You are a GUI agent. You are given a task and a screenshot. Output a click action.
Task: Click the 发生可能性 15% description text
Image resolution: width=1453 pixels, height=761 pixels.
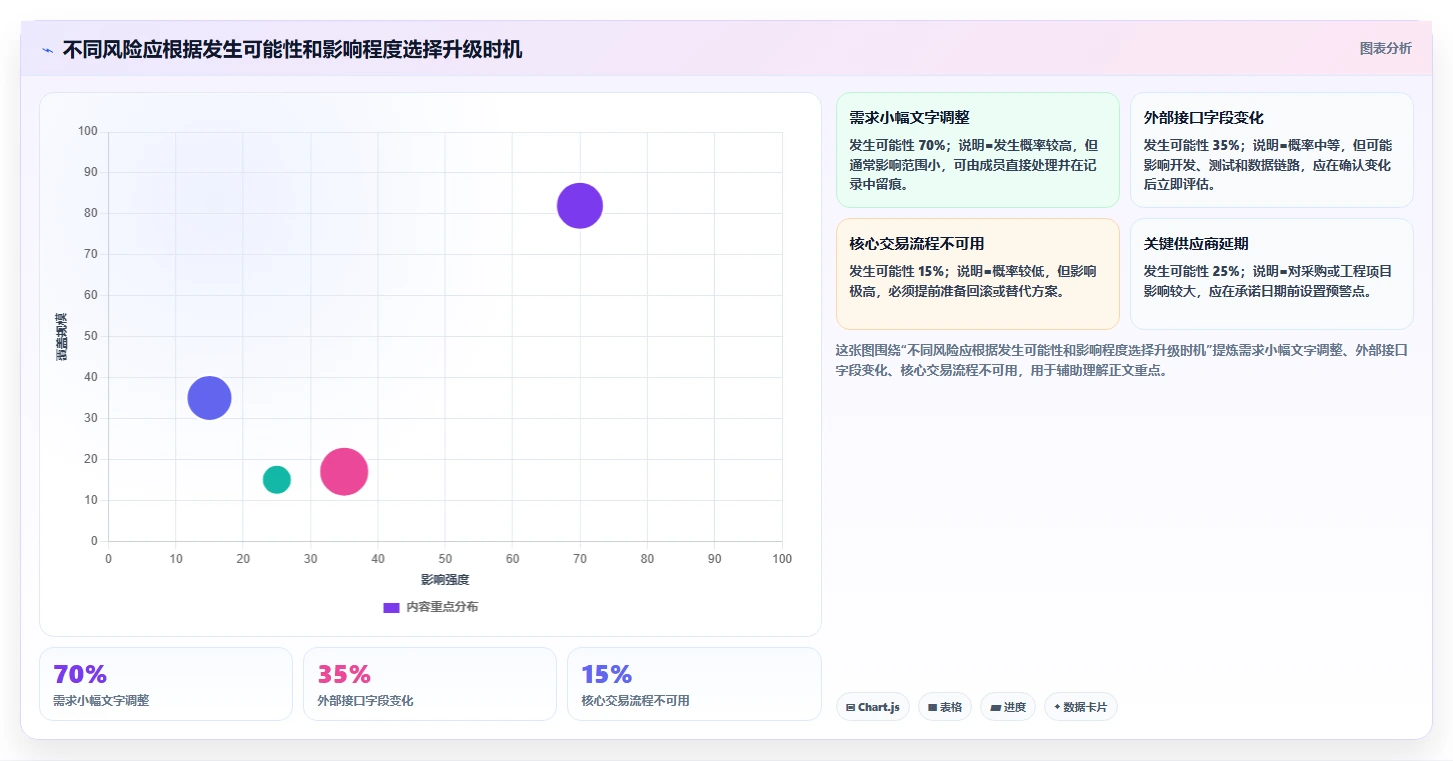tap(973, 281)
